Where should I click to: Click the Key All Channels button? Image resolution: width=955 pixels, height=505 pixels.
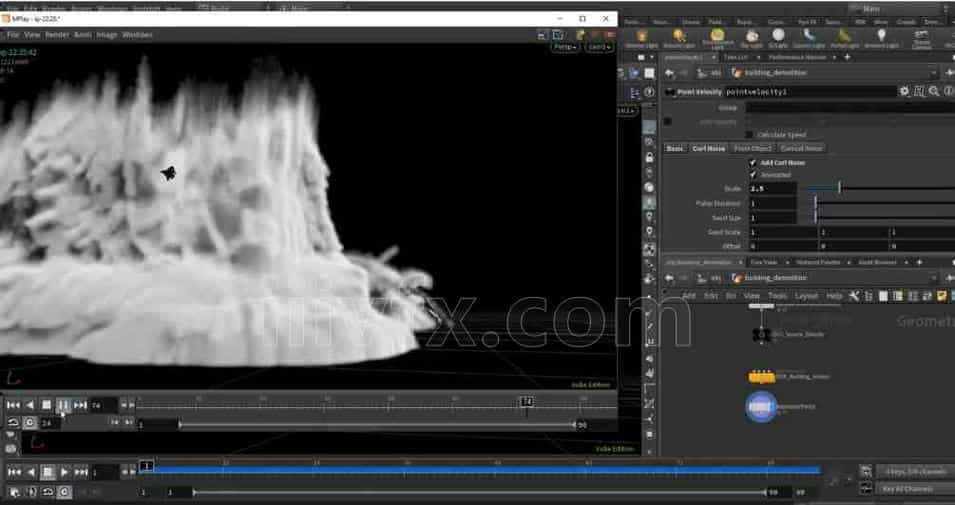pos(915,489)
